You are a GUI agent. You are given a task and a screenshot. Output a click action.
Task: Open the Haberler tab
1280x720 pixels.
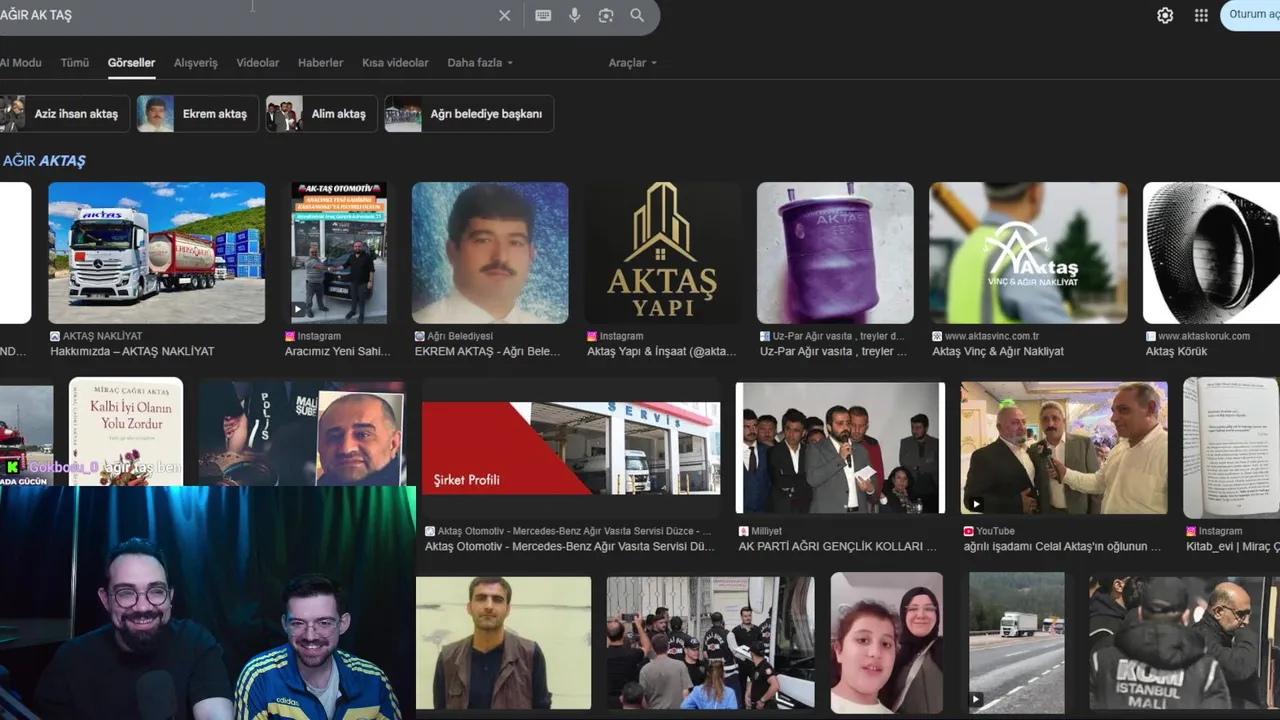pyautogui.click(x=320, y=62)
